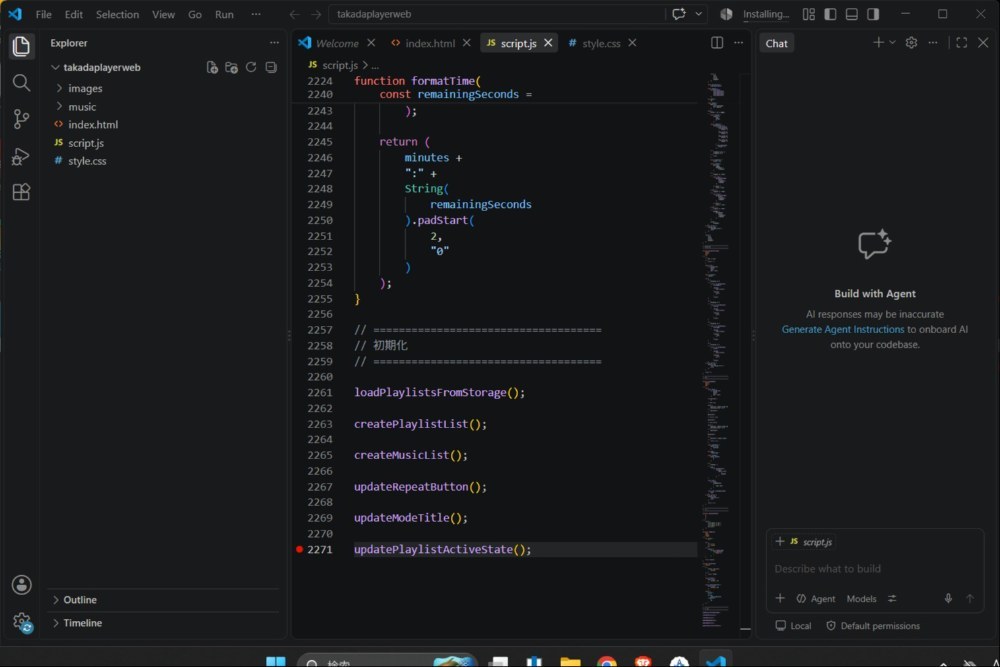Open the Manage gear in the activity bar
Image resolution: width=1000 pixels, height=667 pixels.
21,622
